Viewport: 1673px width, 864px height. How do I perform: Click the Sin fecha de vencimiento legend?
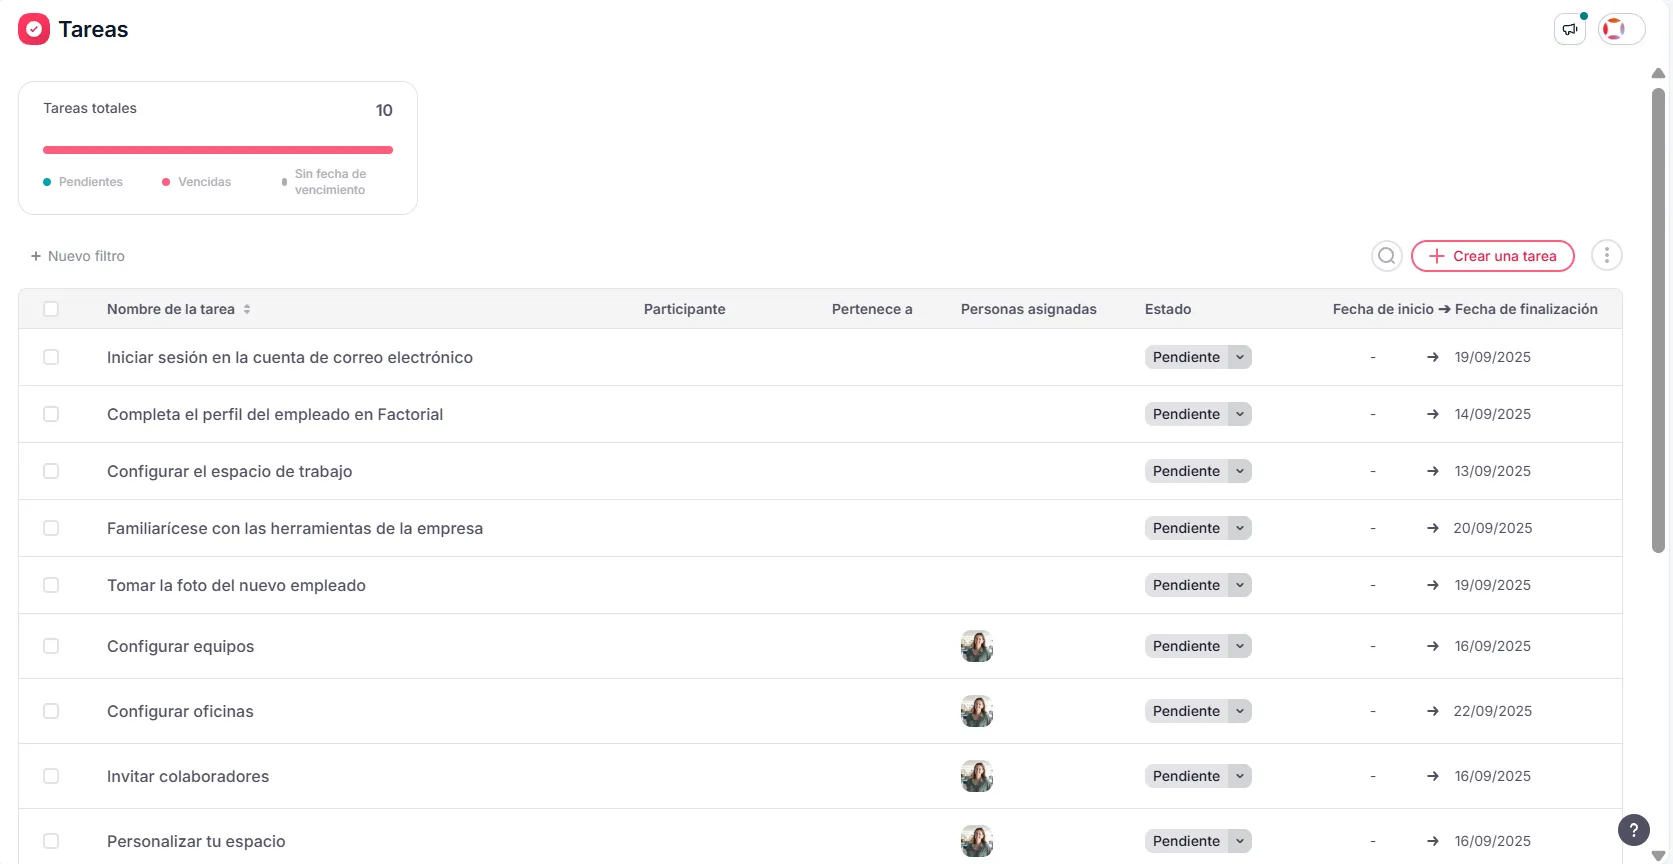coord(330,182)
